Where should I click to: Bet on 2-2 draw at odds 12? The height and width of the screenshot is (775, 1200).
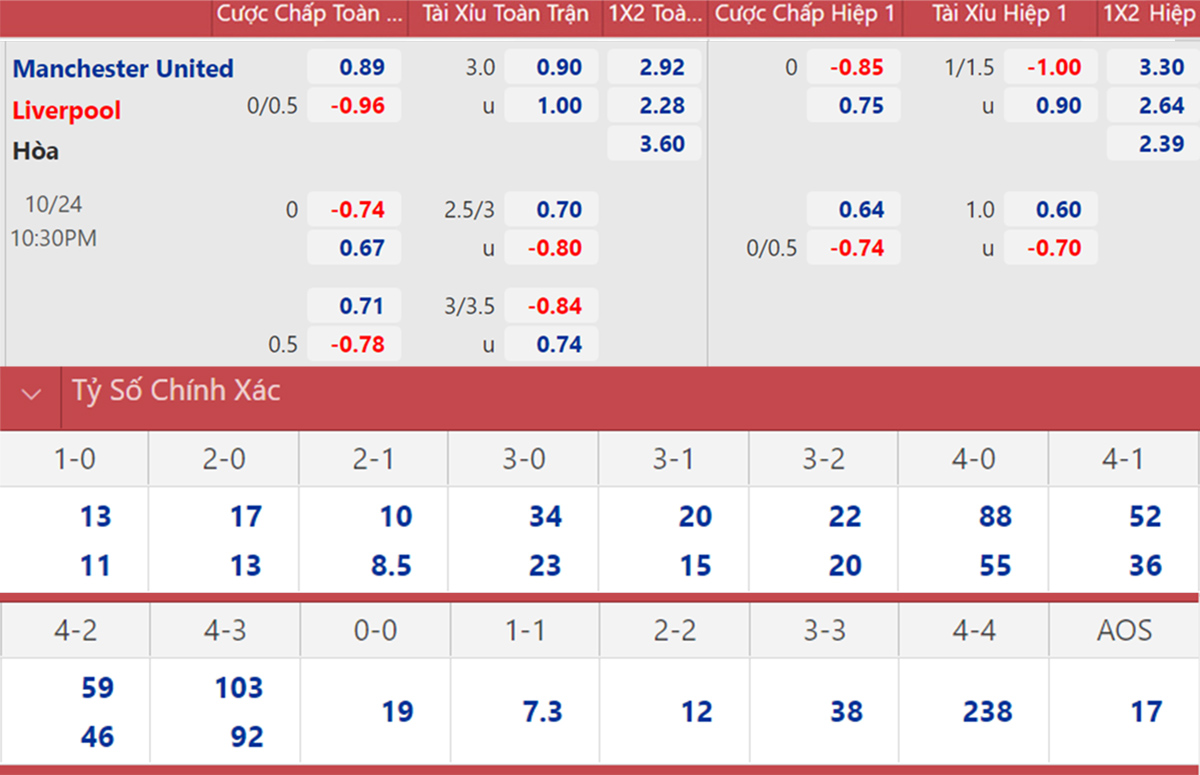tap(695, 712)
